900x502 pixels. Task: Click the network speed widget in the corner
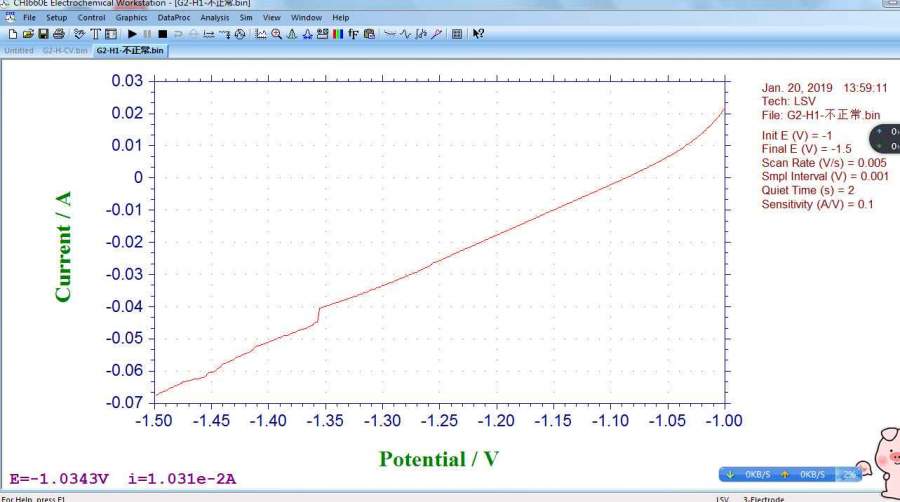(x=789, y=473)
